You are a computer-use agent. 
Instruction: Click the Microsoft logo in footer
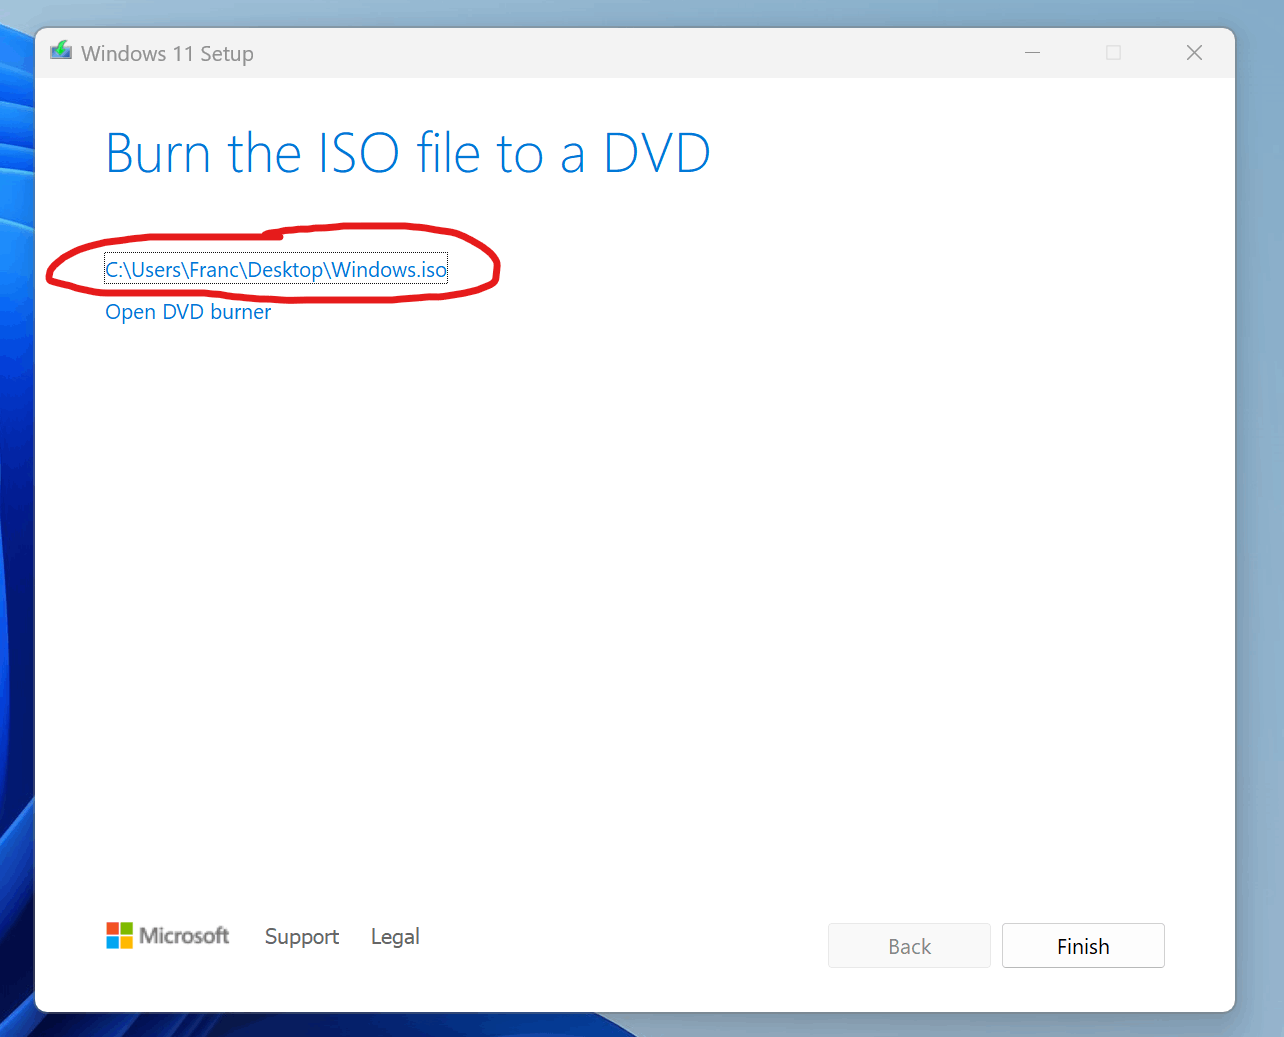[168, 936]
